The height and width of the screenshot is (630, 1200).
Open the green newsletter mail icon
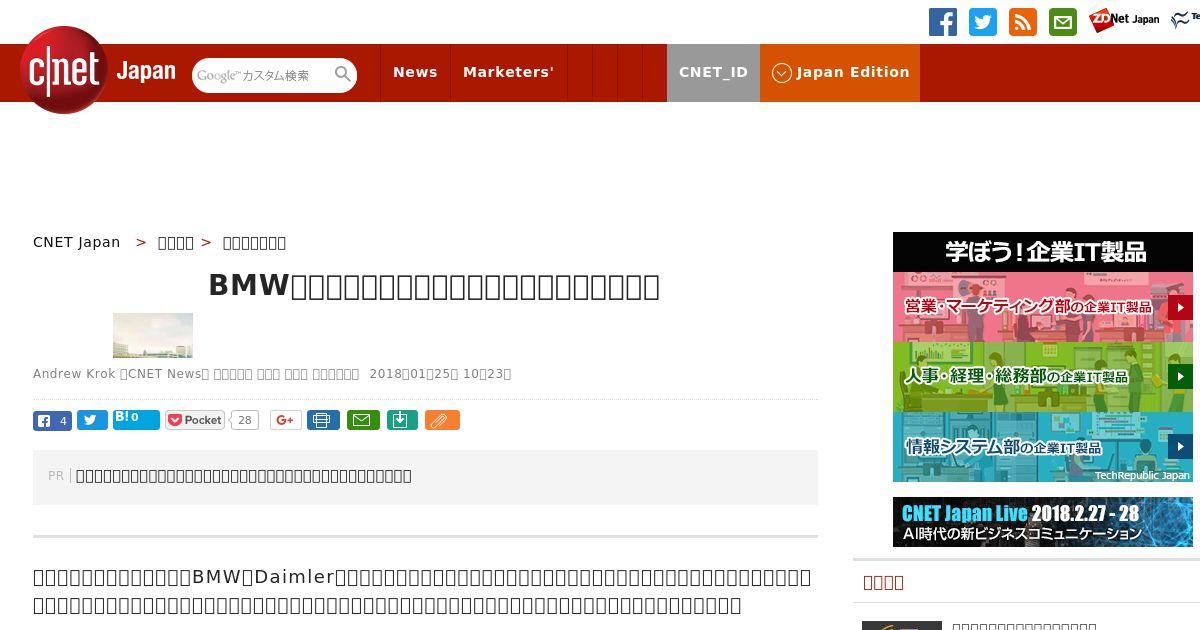pos(1063,22)
